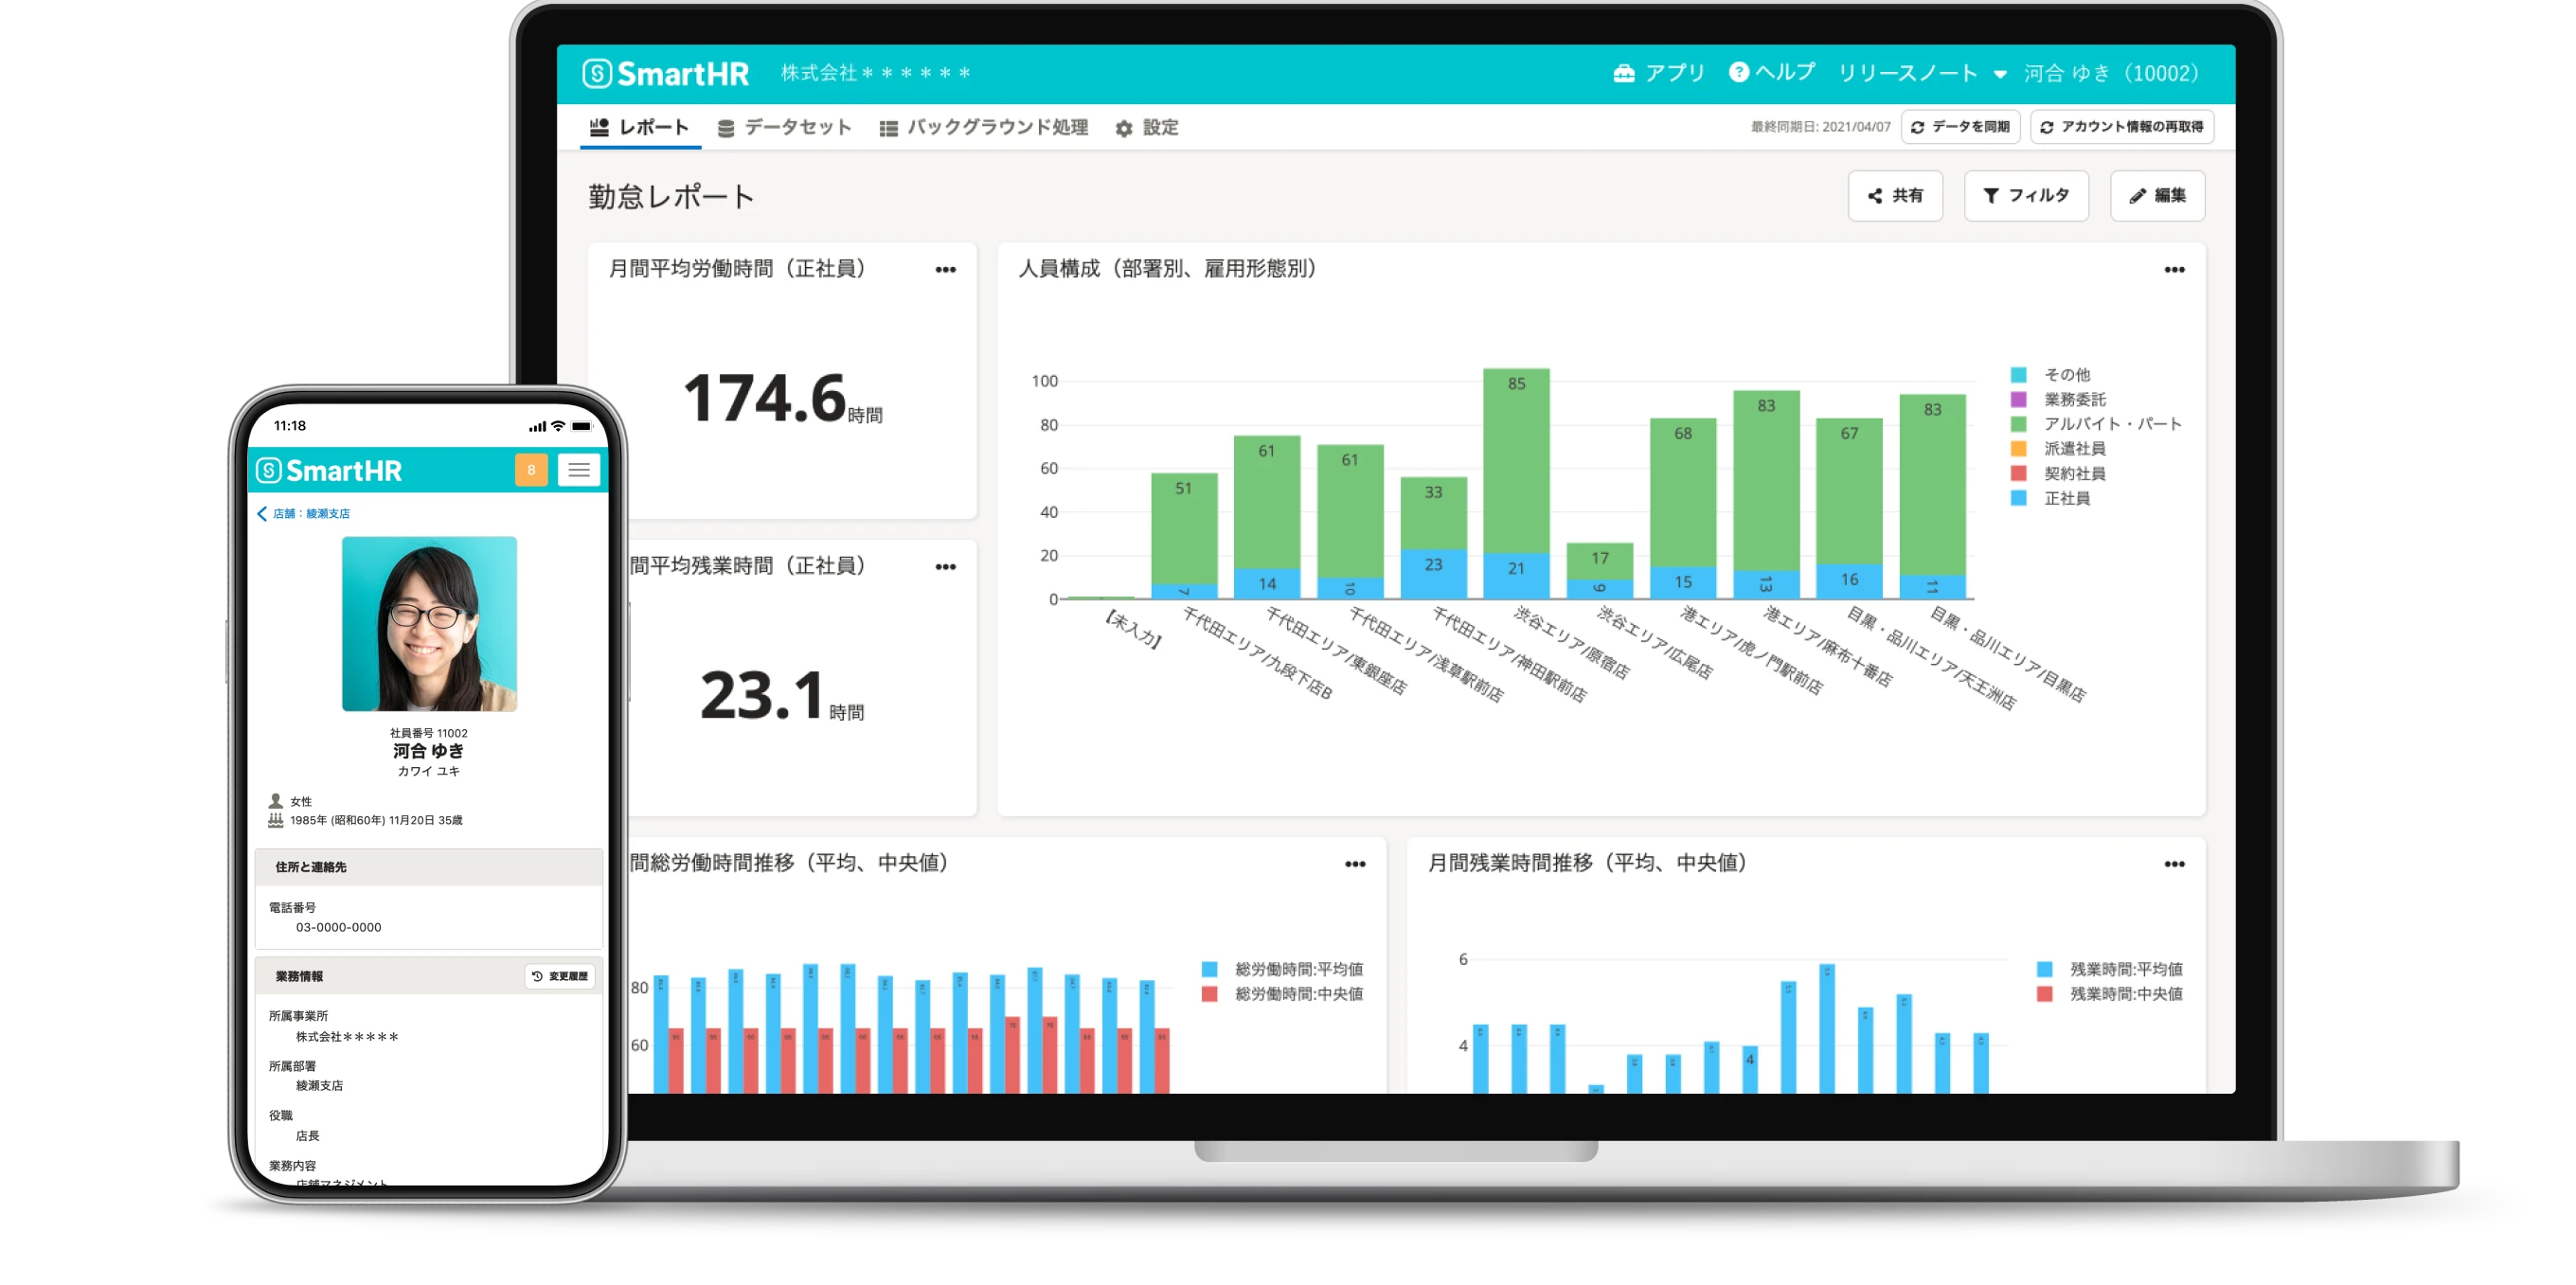Open リリースノート link in header
This screenshot has height=1285, width=2576.
click(x=1907, y=73)
